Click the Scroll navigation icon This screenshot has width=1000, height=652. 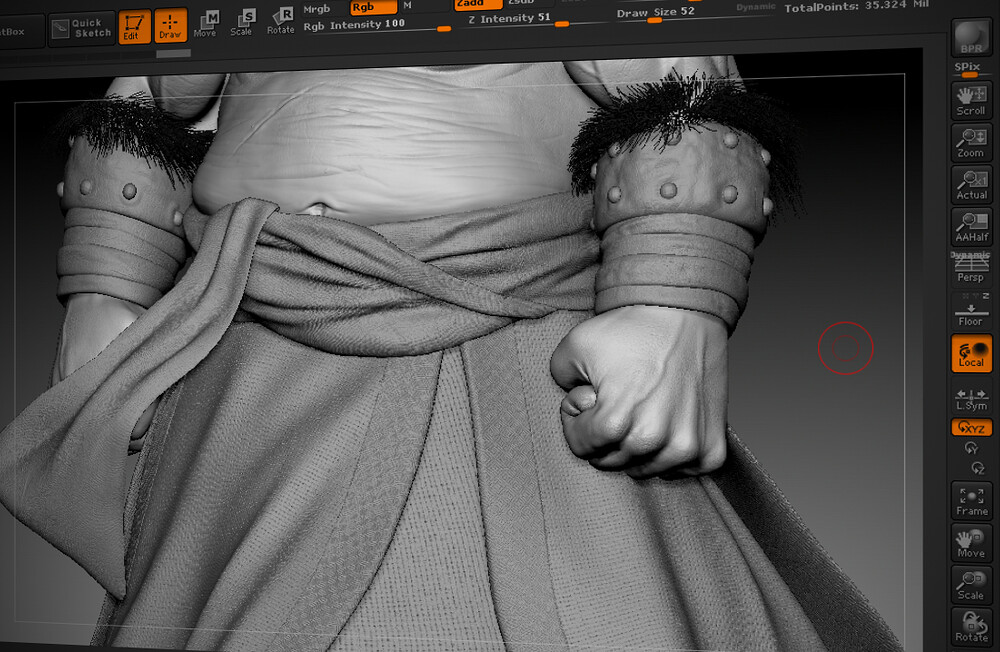coord(971,100)
